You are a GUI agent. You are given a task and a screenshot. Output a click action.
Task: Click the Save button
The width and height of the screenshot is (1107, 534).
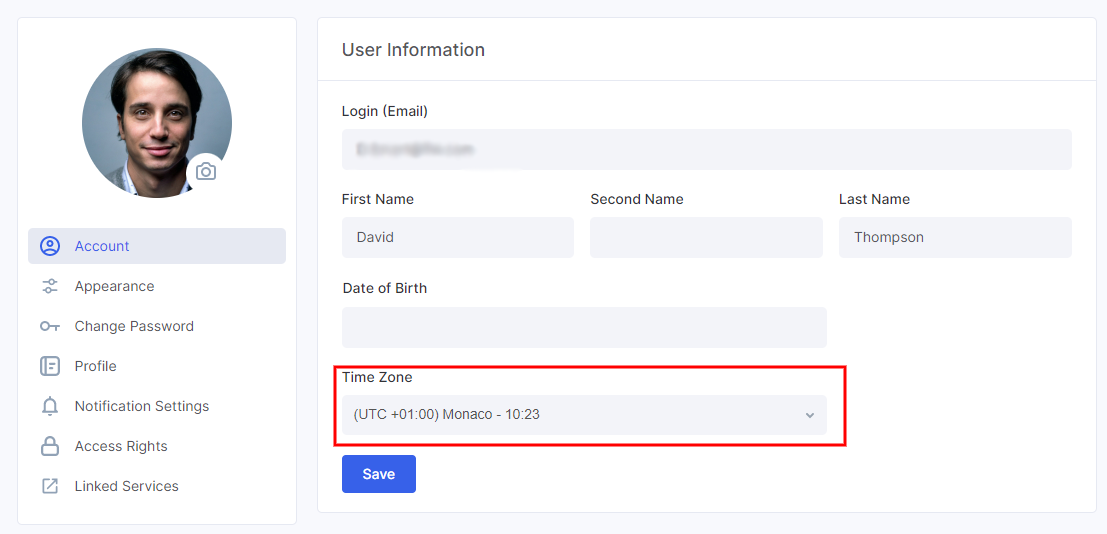click(x=378, y=474)
